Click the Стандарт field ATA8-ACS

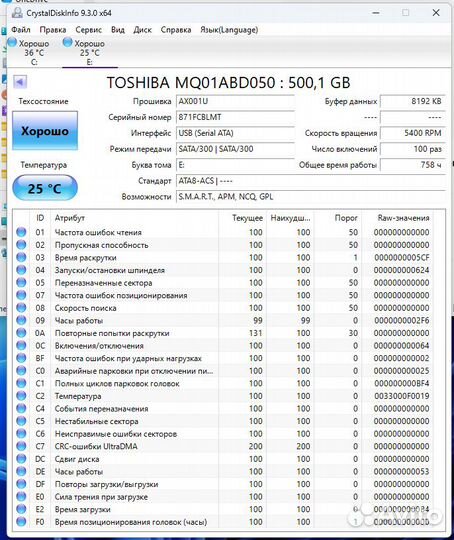pos(311,181)
